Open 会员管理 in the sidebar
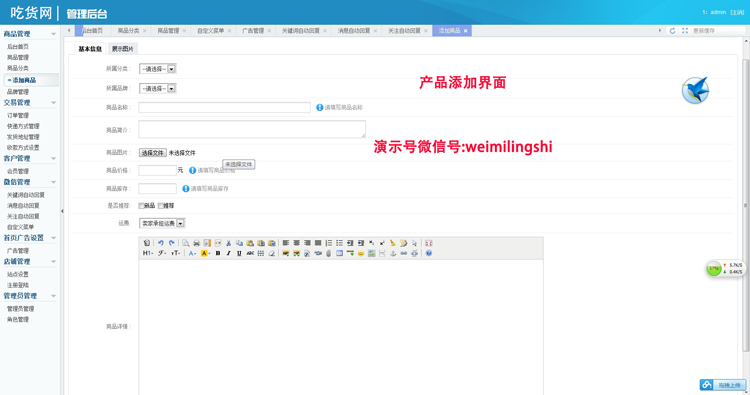This screenshot has height=395, width=750. coord(18,171)
